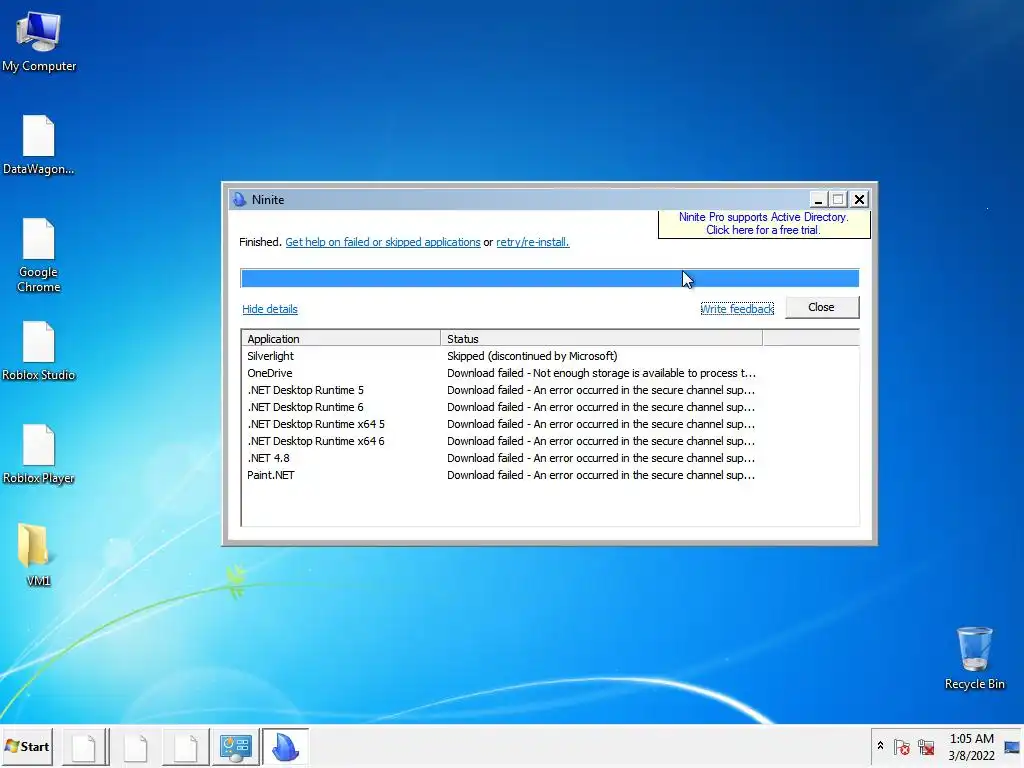Click the action center flag tray icon
This screenshot has width=1024, height=768.
click(x=901, y=746)
